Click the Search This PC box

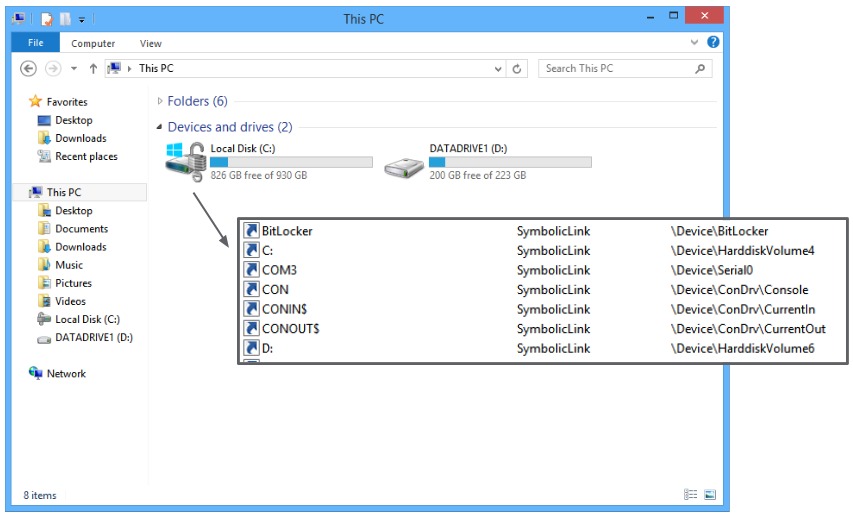(625, 69)
